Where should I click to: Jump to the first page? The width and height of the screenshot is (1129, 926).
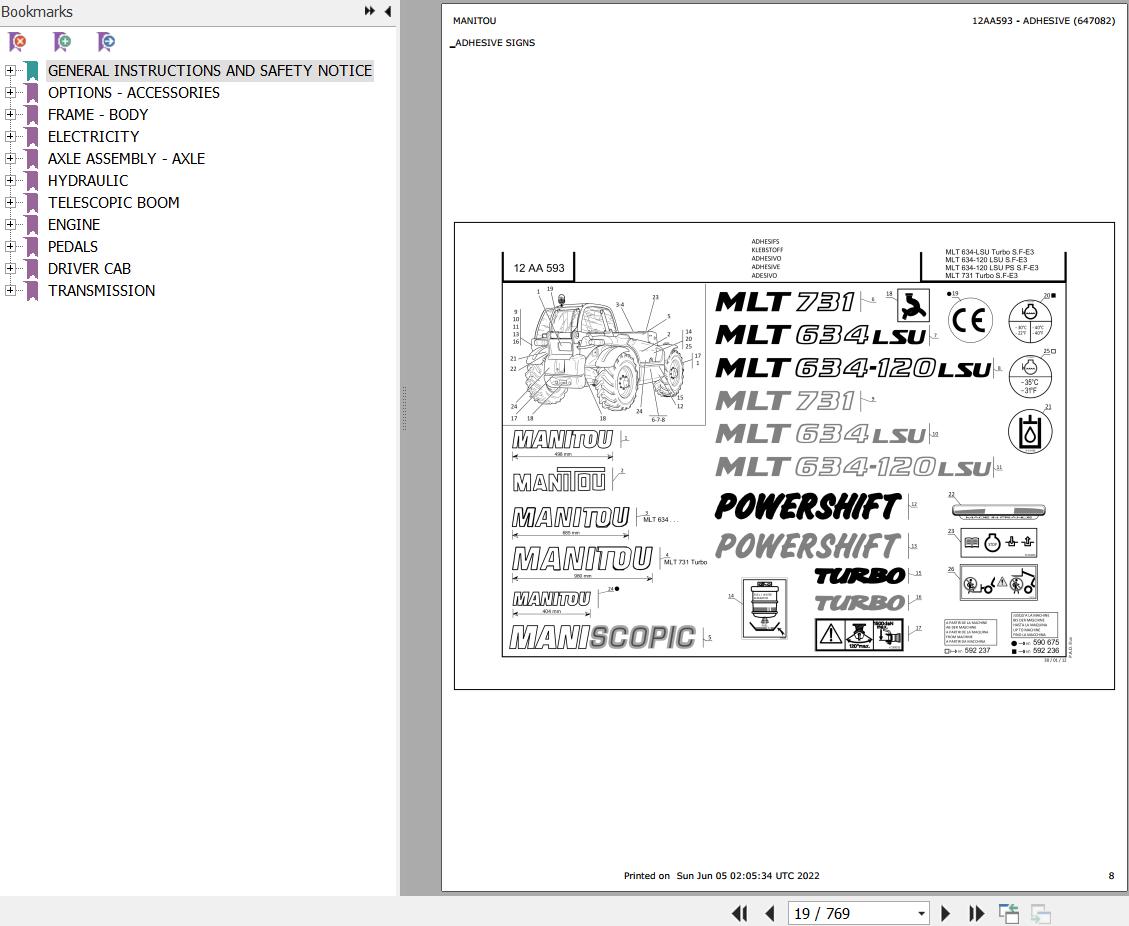pyautogui.click(x=739, y=913)
